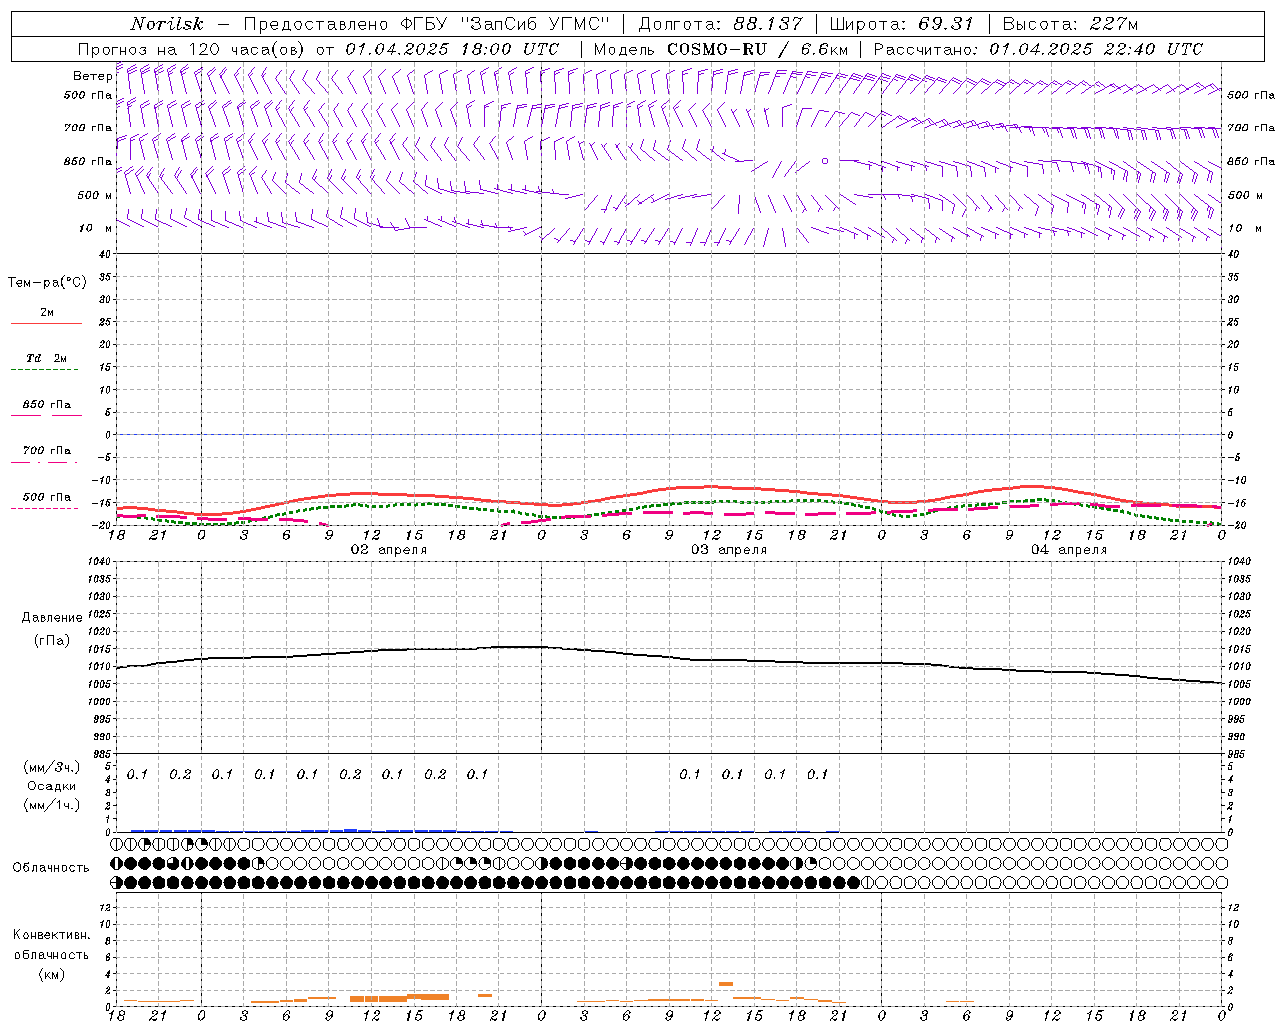Screen dimensions: 1280x1024
Task: Click the "Высота: 227м" header field
Action: (1070, 24)
